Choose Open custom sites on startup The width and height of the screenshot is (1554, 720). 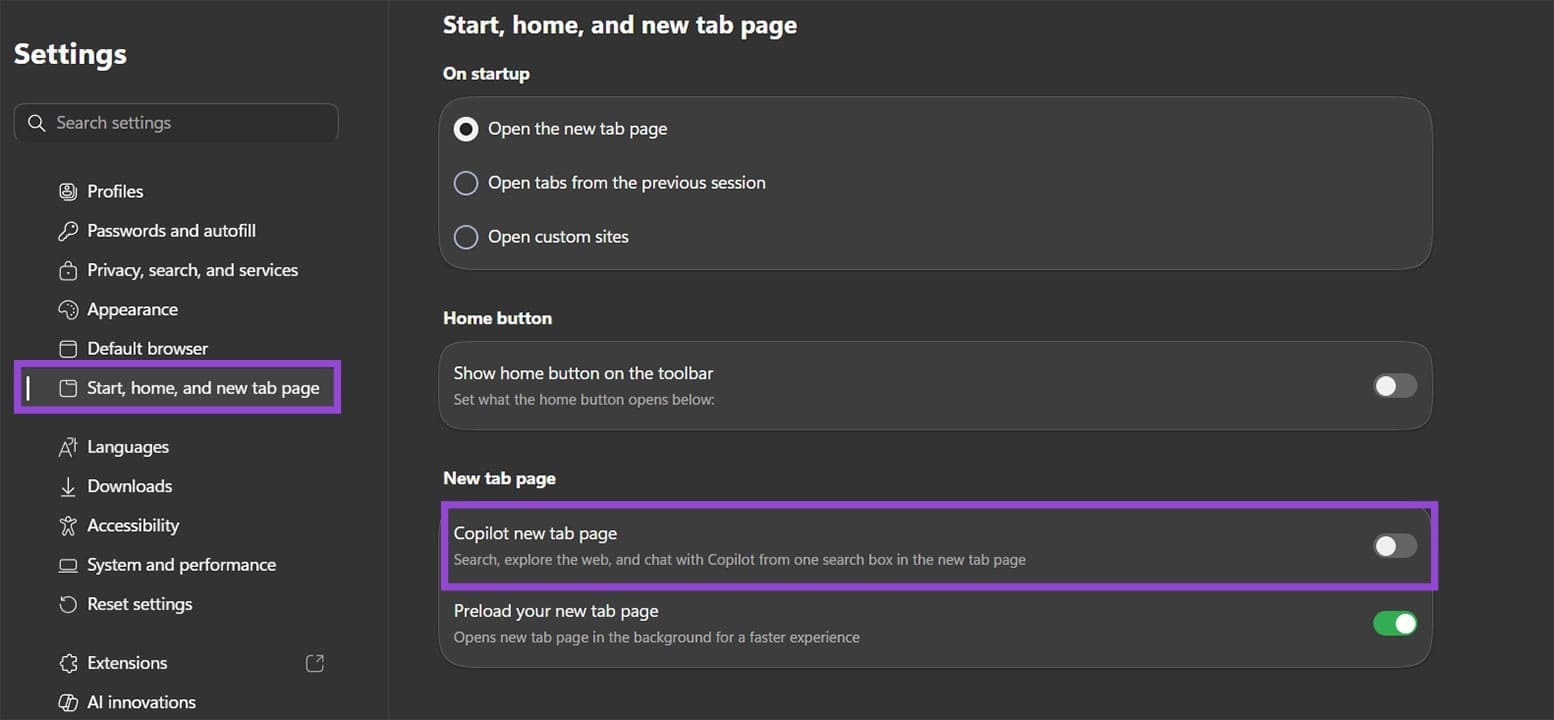pos(465,236)
